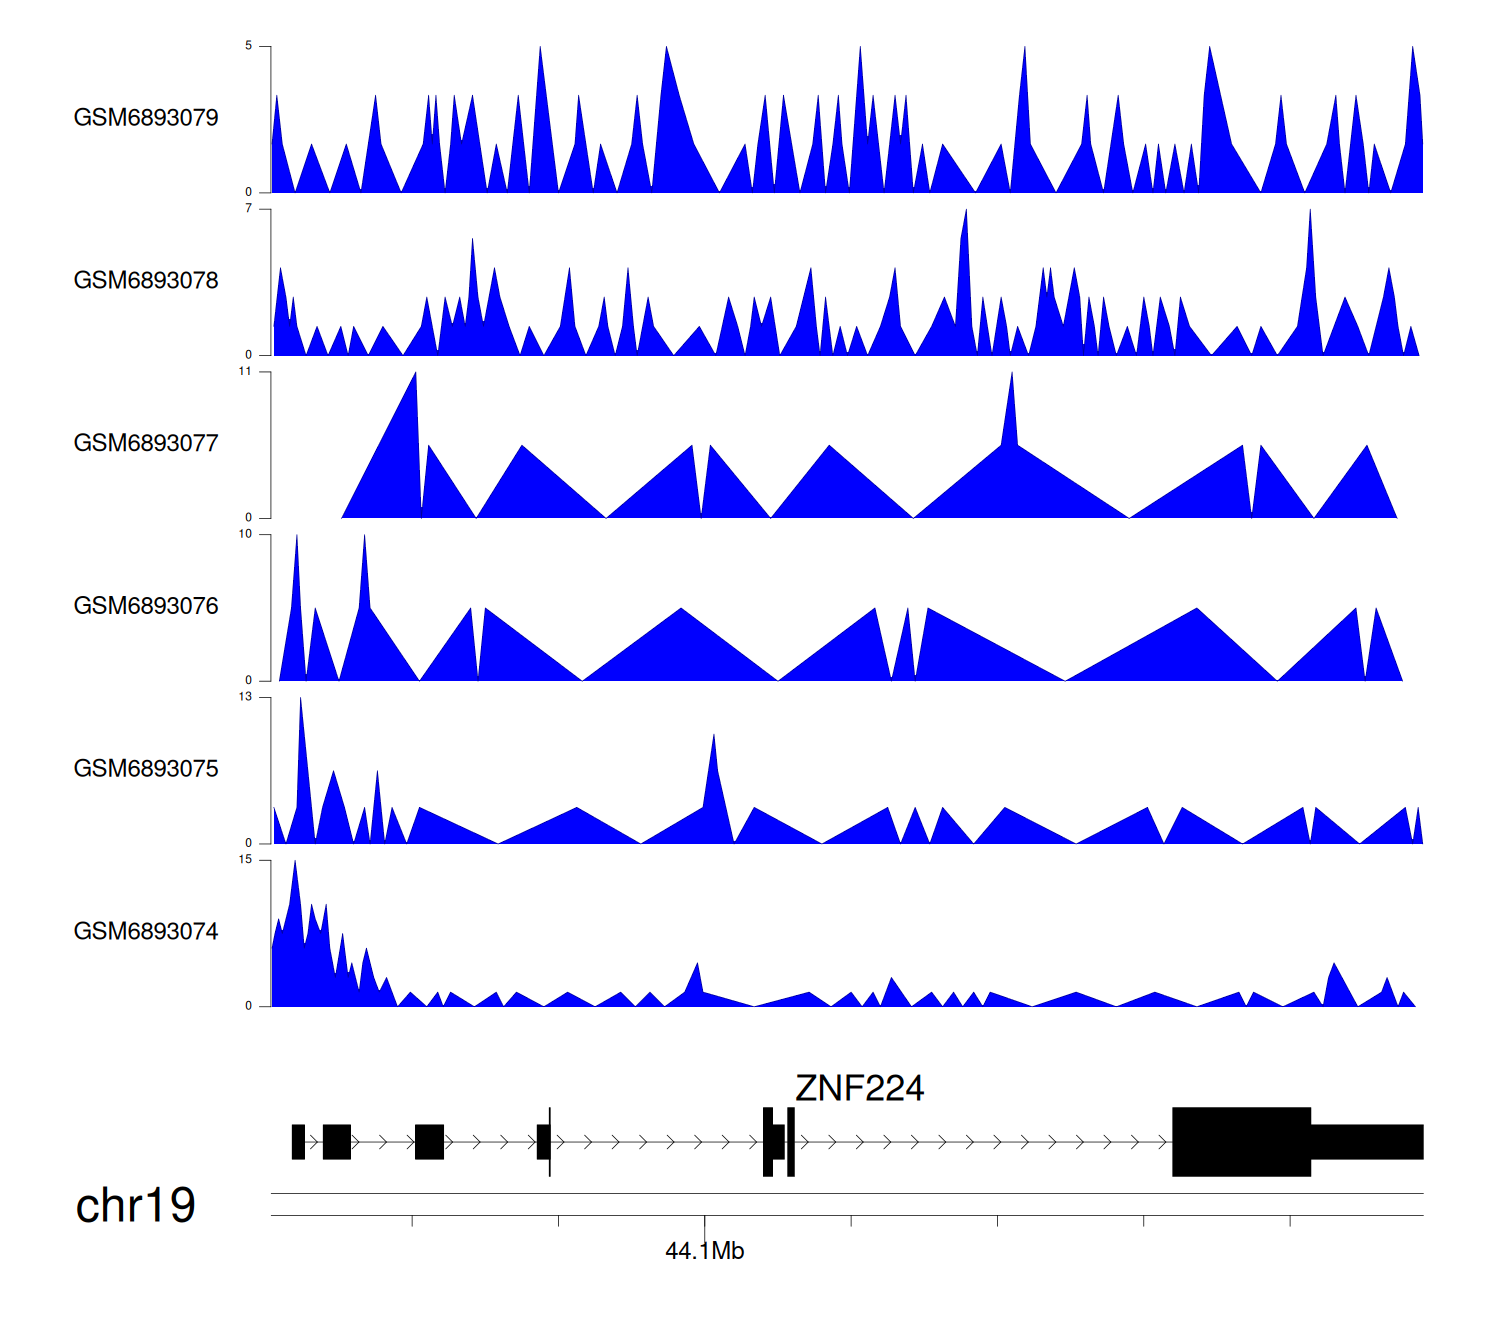Select the GSM6893074 track name
1500x1320 pixels.
[x=146, y=932]
